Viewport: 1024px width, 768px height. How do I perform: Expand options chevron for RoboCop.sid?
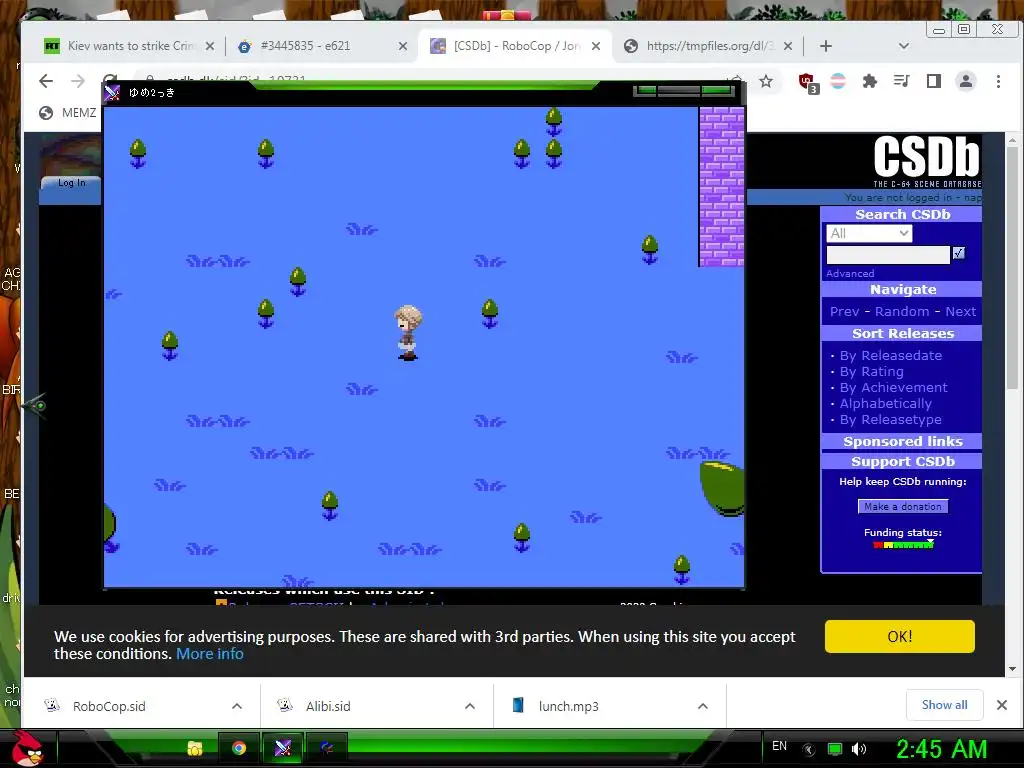point(237,706)
